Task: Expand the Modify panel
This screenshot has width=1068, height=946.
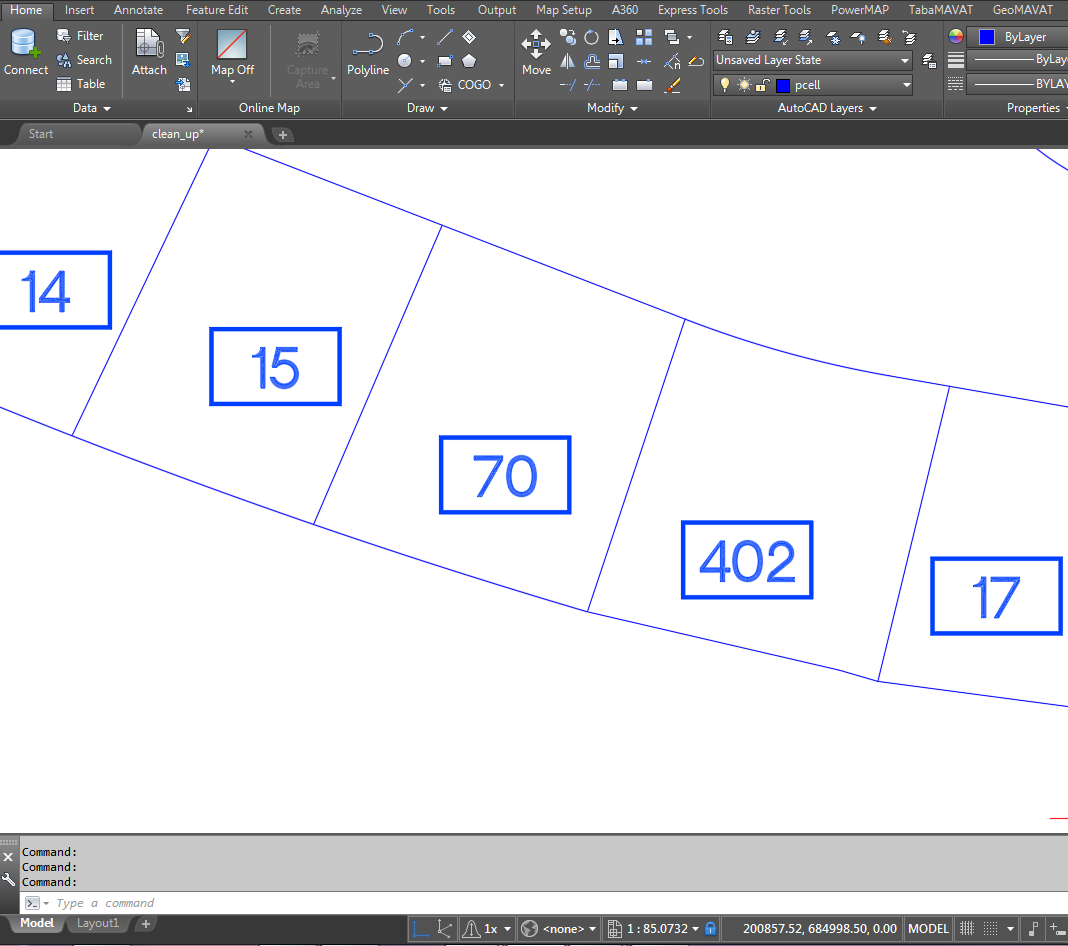Action: (612, 108)
